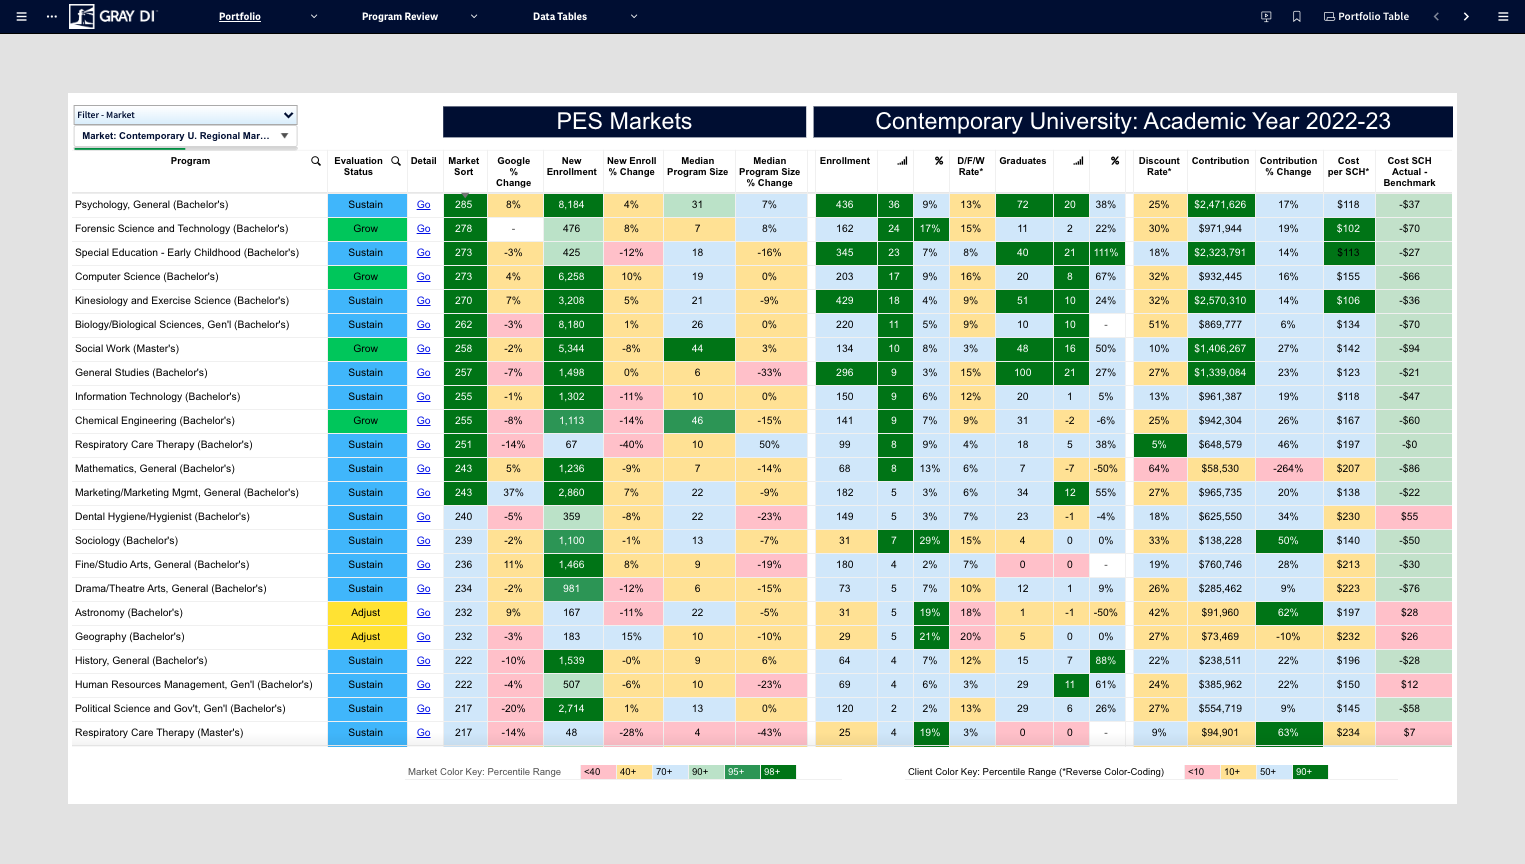Viewport: 1525px width, 864px height.
Task: Click Go link for Psychology, General (Bachelor's)
Action: (x=424, y=205)
